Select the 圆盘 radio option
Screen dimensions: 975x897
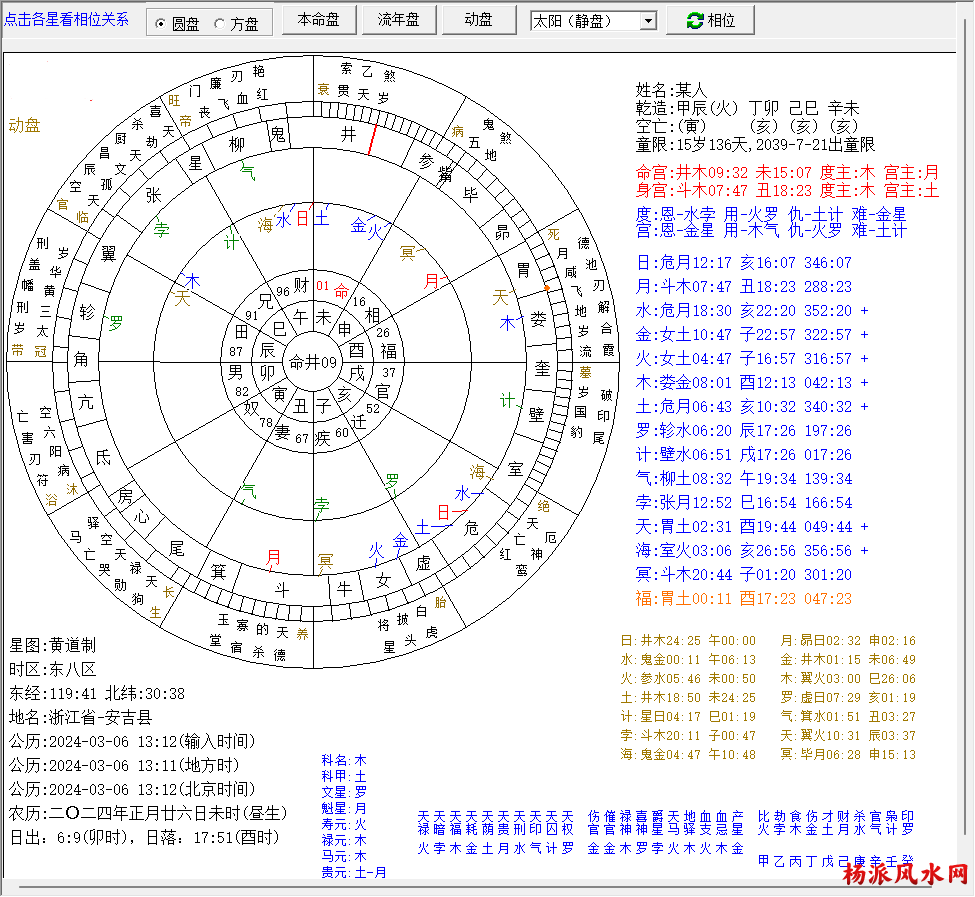(161, 24)
